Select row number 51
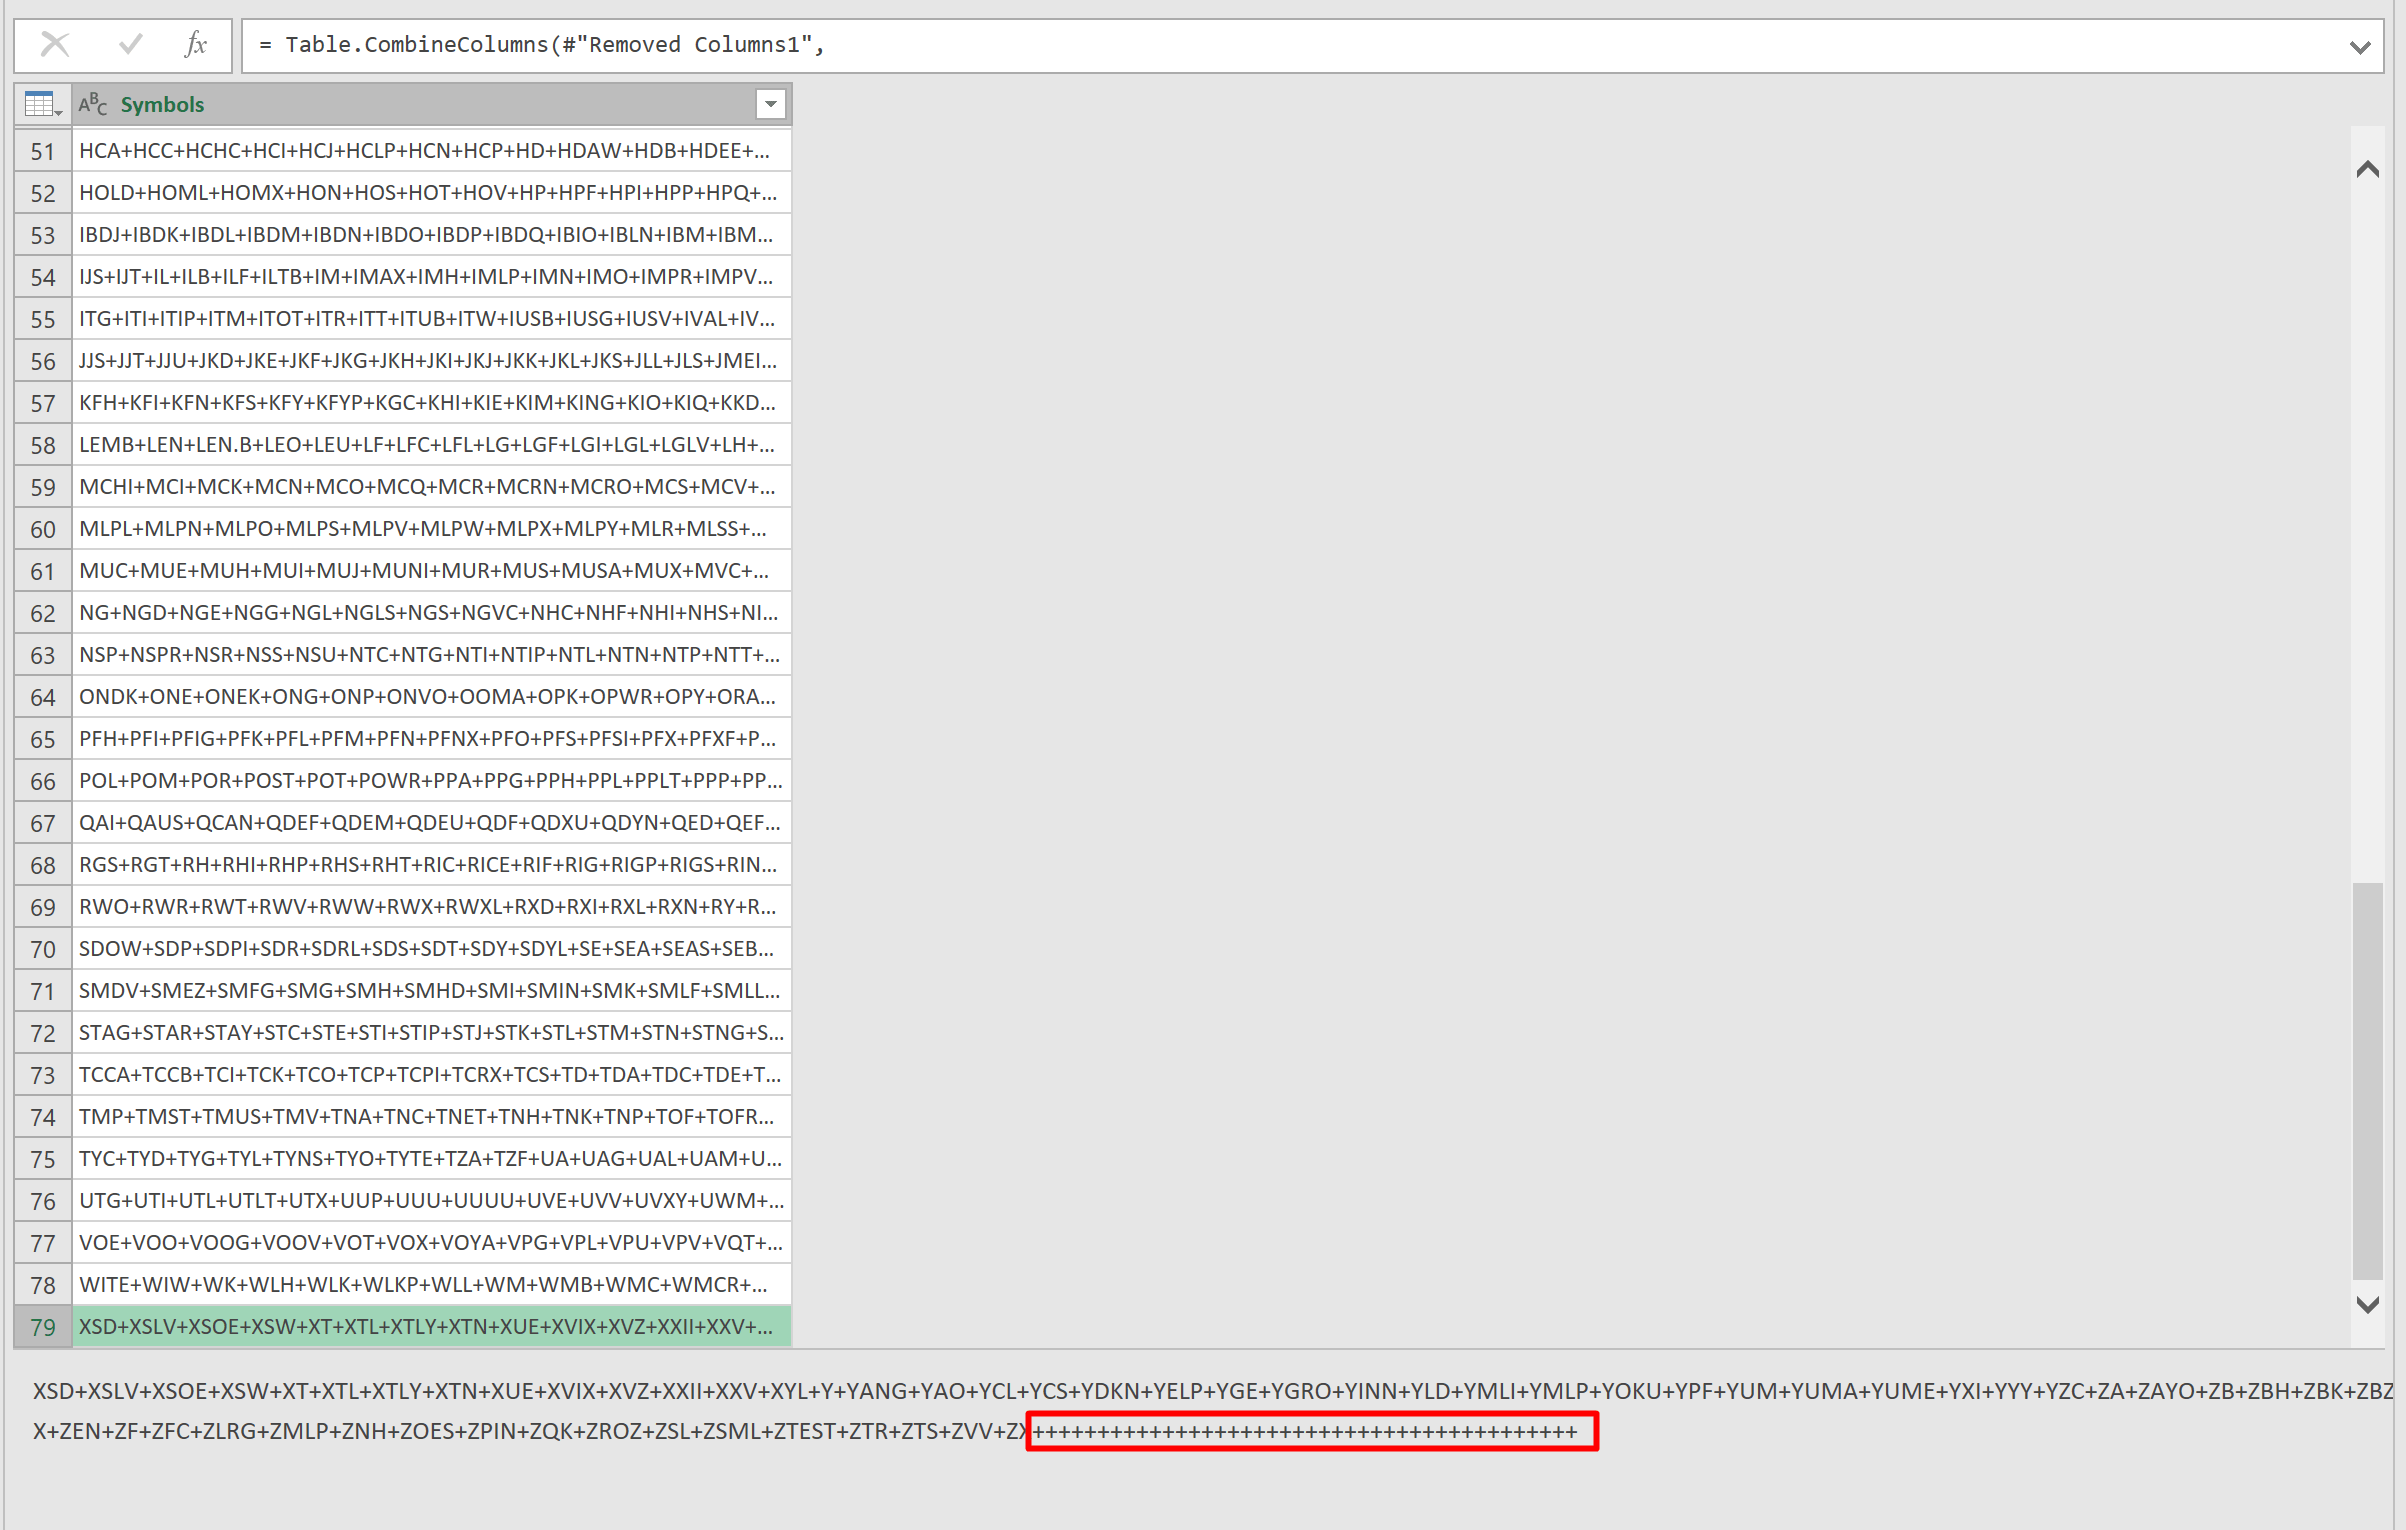Image resolution: width=2406 pixels, height=1530 pixels. click(43, 151)
